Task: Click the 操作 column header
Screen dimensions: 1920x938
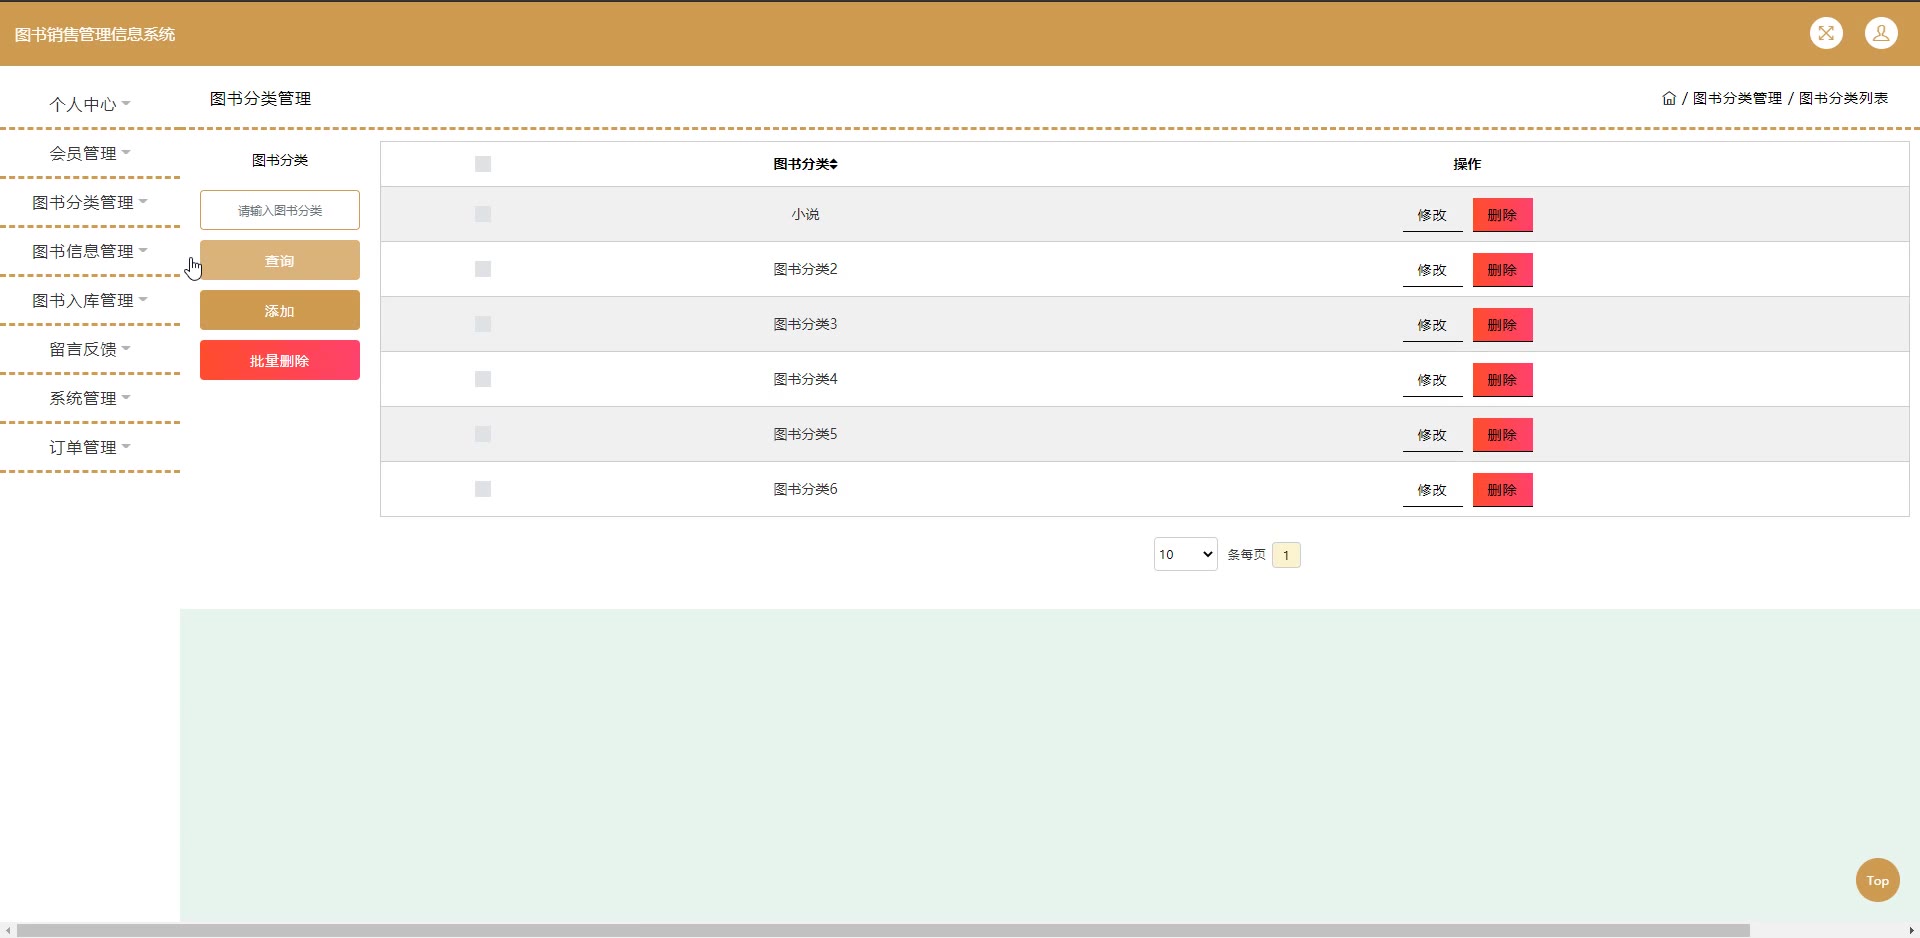Action: pos(1467,164)
